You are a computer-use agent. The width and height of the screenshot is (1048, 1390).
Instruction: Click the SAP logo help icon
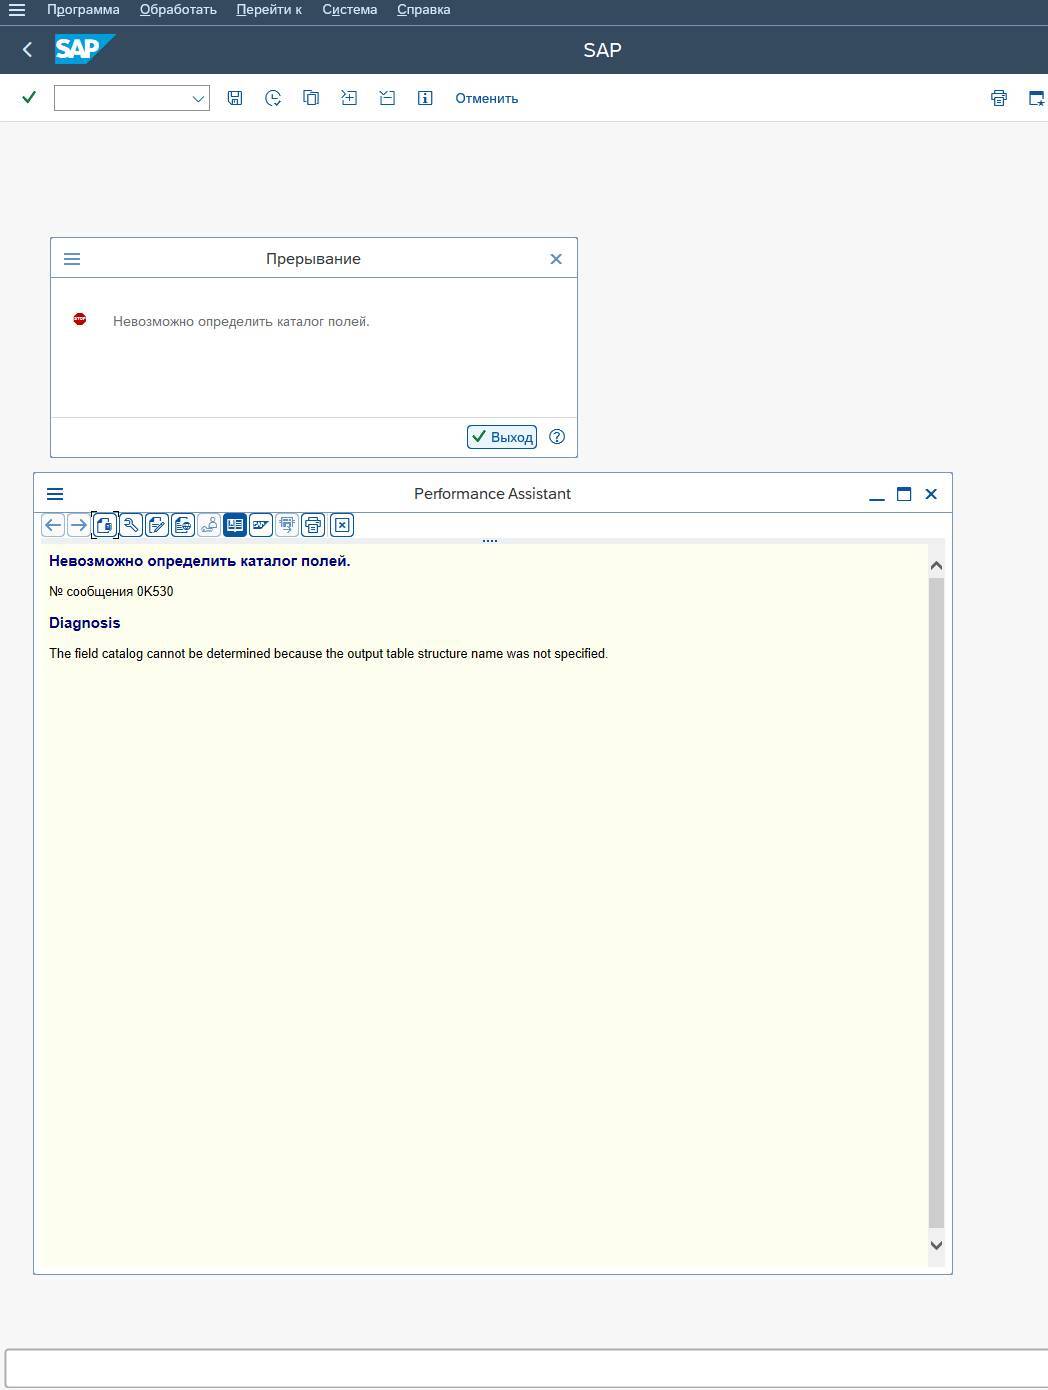point(261,525)
